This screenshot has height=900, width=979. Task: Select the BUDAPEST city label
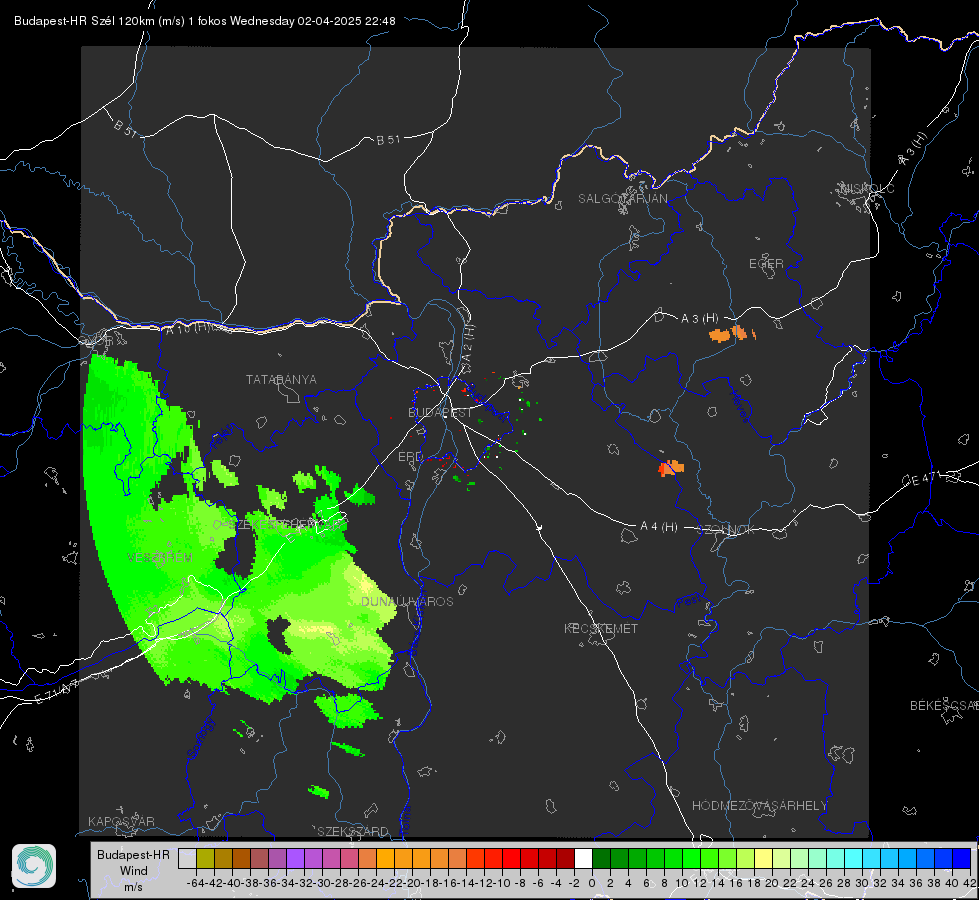click(440, 413)
